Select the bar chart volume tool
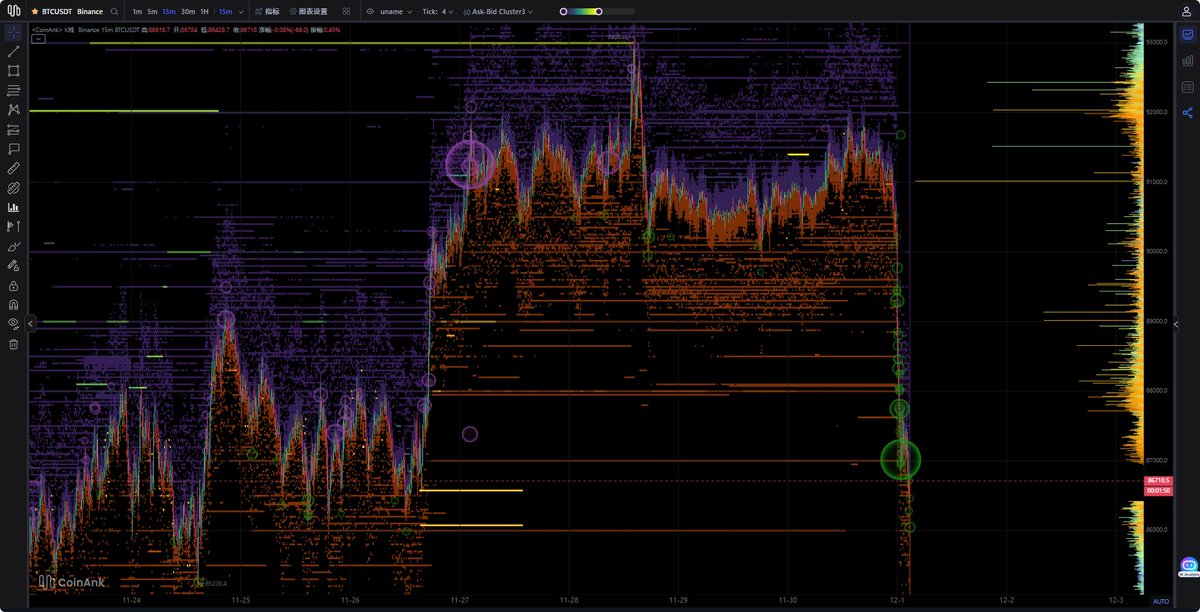The height and width of the screenshot is (612, 1200). [x=14, y=207]
